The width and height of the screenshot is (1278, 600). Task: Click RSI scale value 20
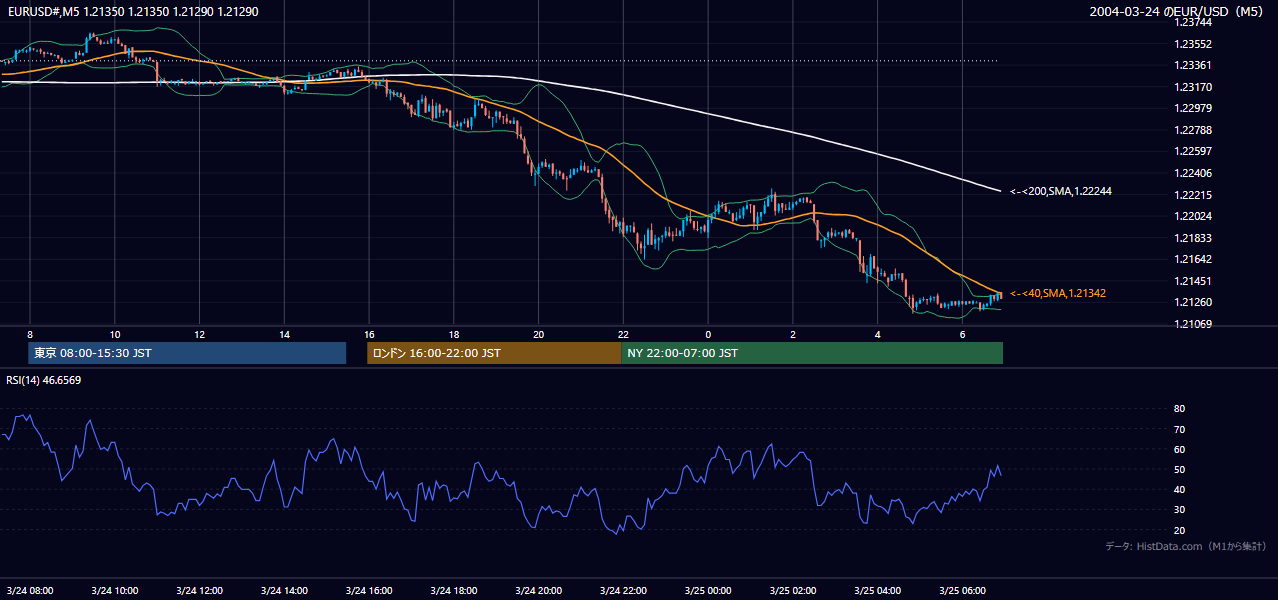(1179, 530)
